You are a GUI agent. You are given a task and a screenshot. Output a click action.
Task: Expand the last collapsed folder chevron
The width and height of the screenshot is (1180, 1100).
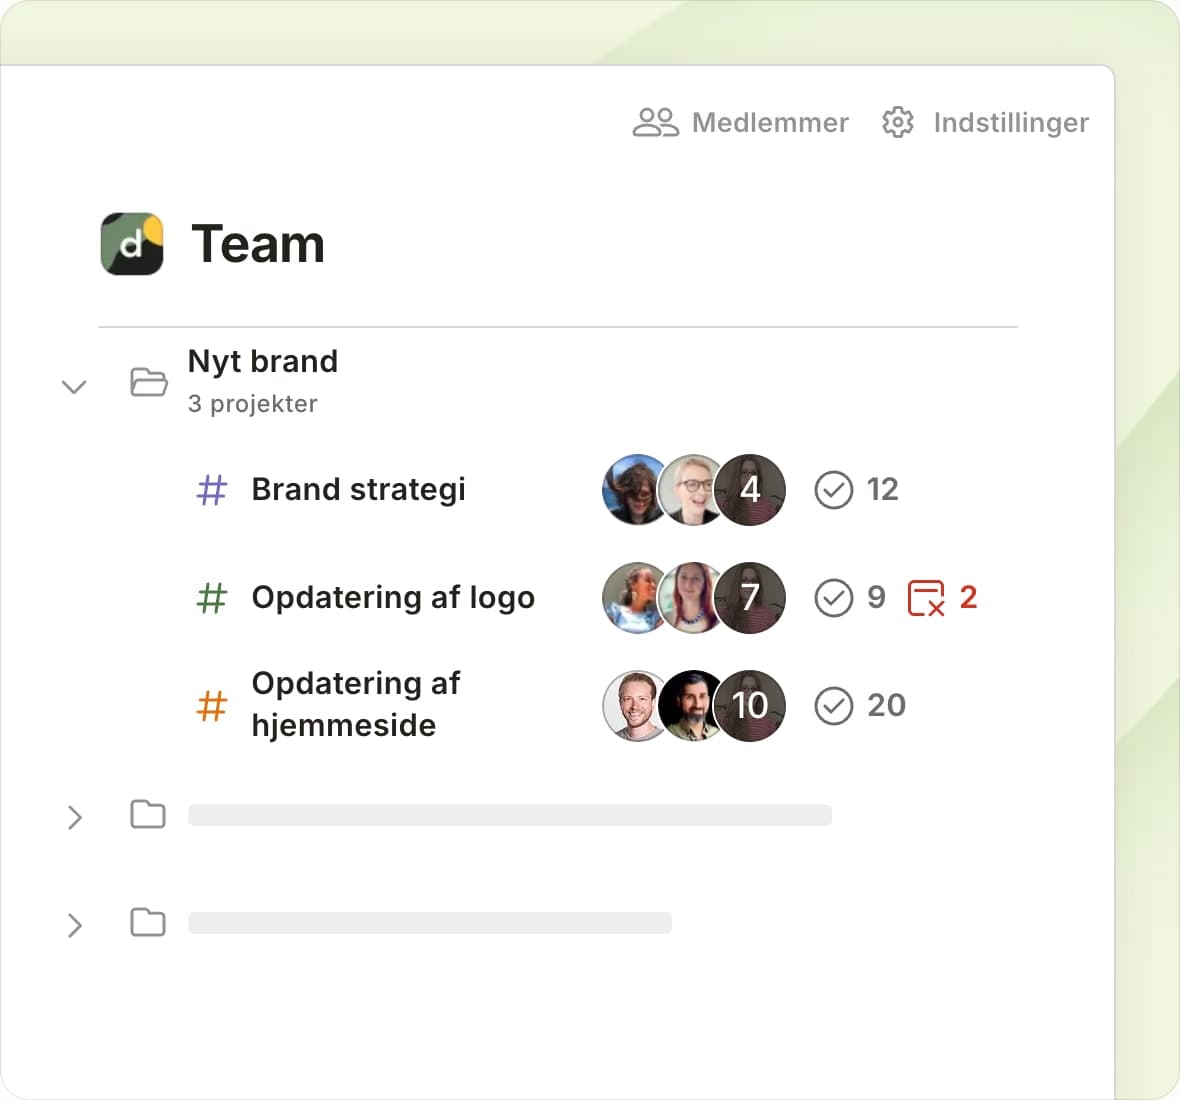coord(74,925)
